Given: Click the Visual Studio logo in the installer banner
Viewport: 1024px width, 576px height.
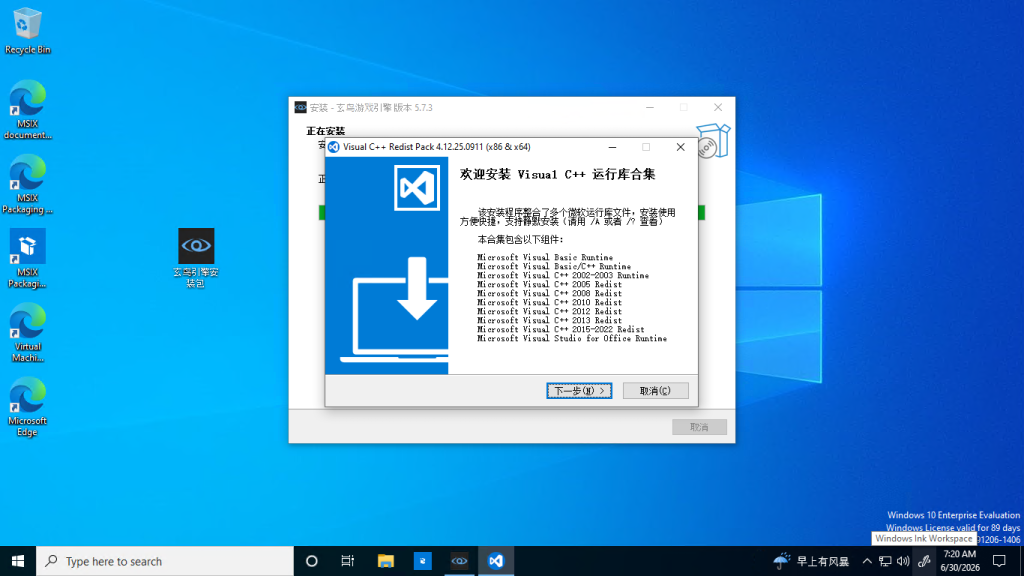Looking at the screenshot, I should coord(417,188).
